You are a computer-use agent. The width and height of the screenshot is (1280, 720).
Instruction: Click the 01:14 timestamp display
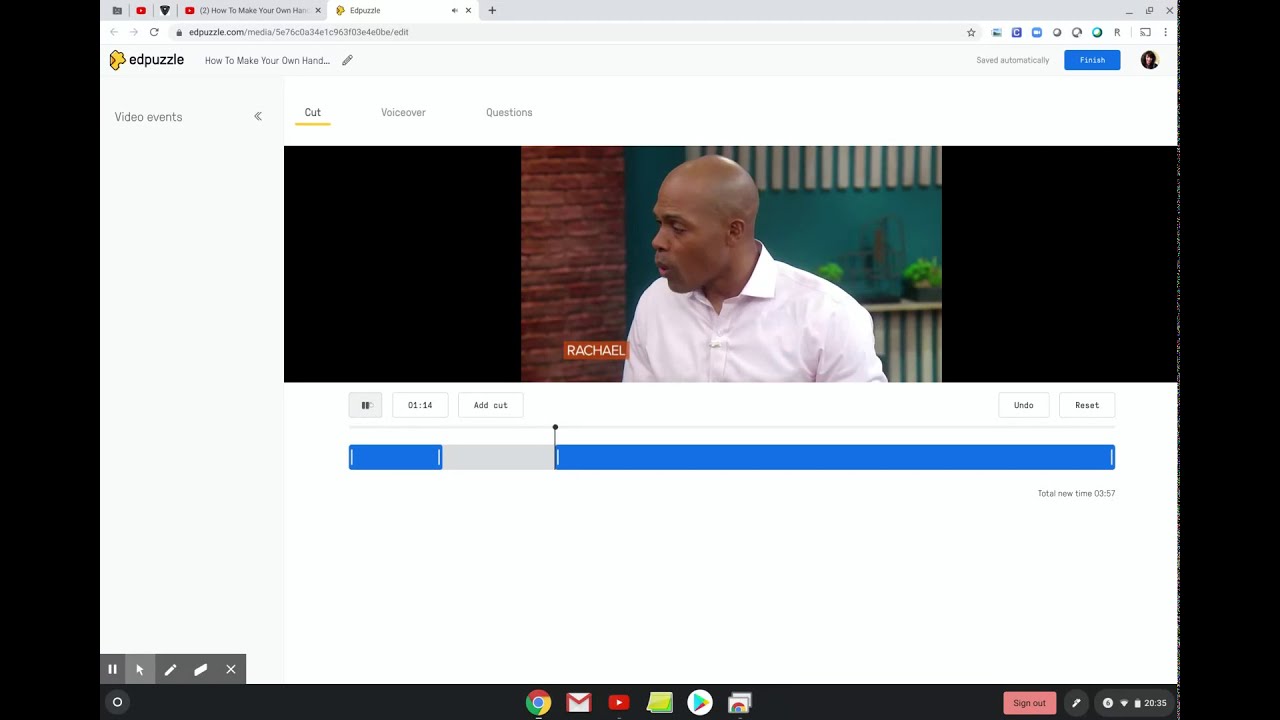tap(420, 405)
